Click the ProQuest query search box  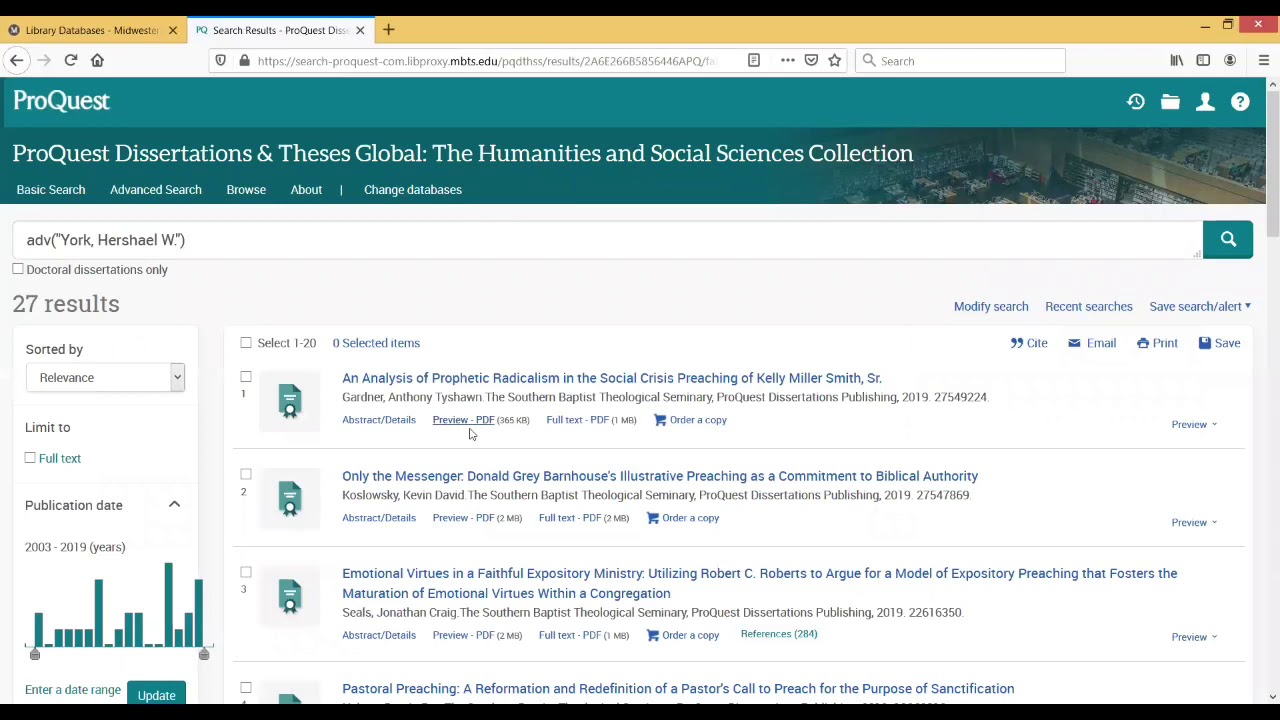tap(607, 240)
